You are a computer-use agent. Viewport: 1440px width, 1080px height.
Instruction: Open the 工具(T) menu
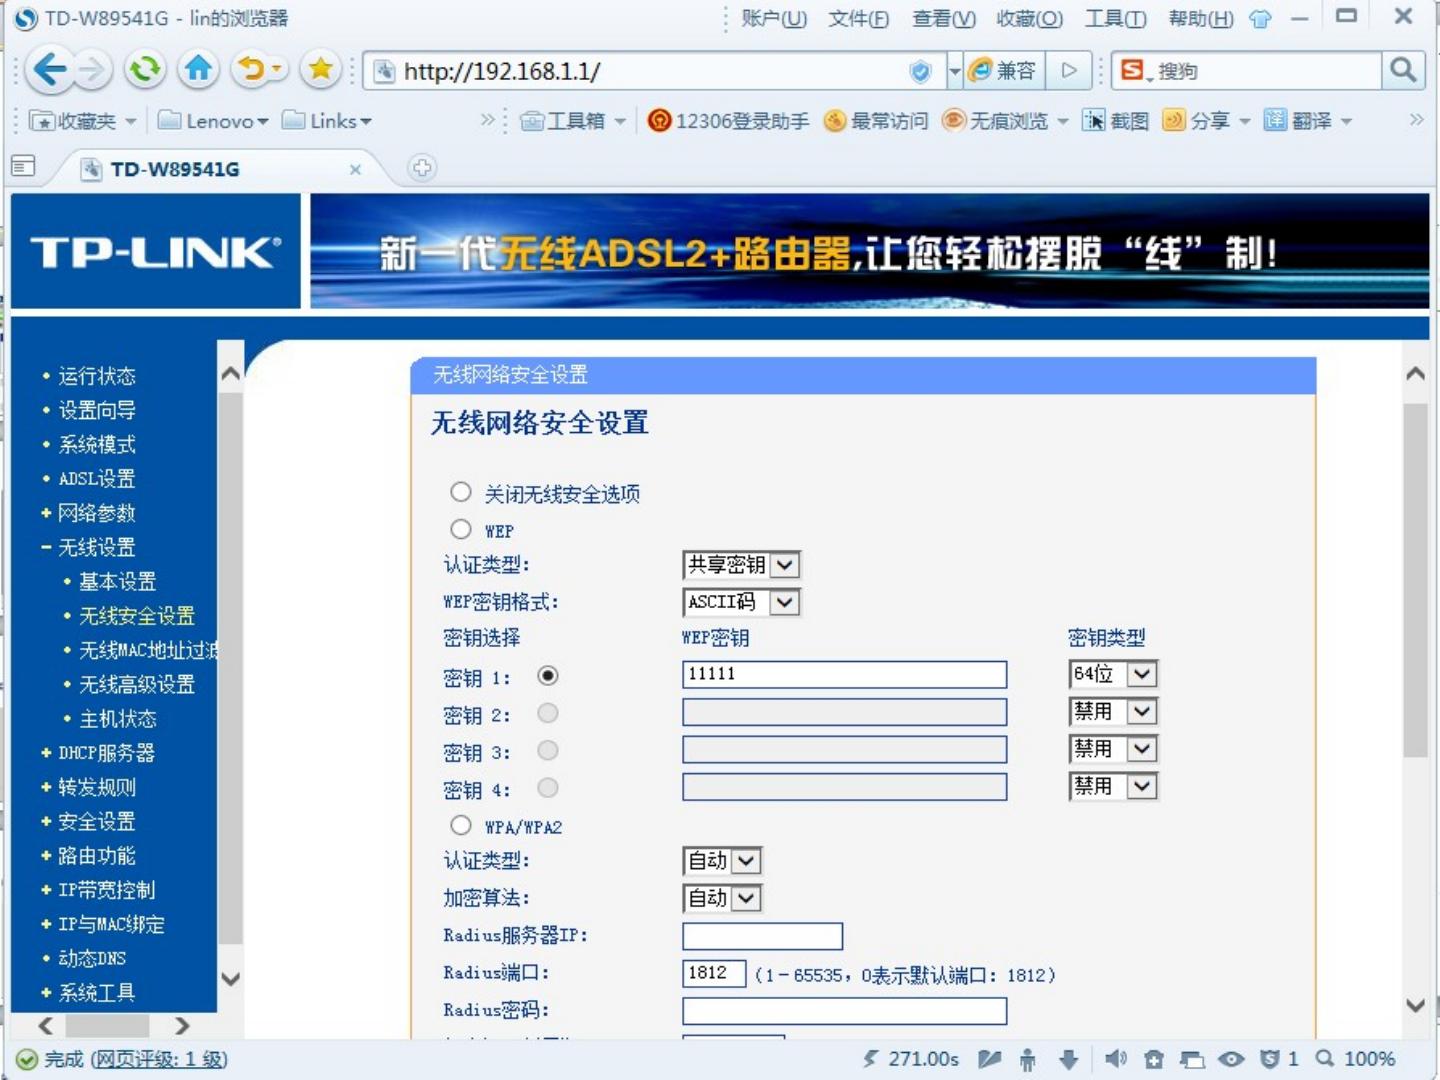coord(1115,19)
